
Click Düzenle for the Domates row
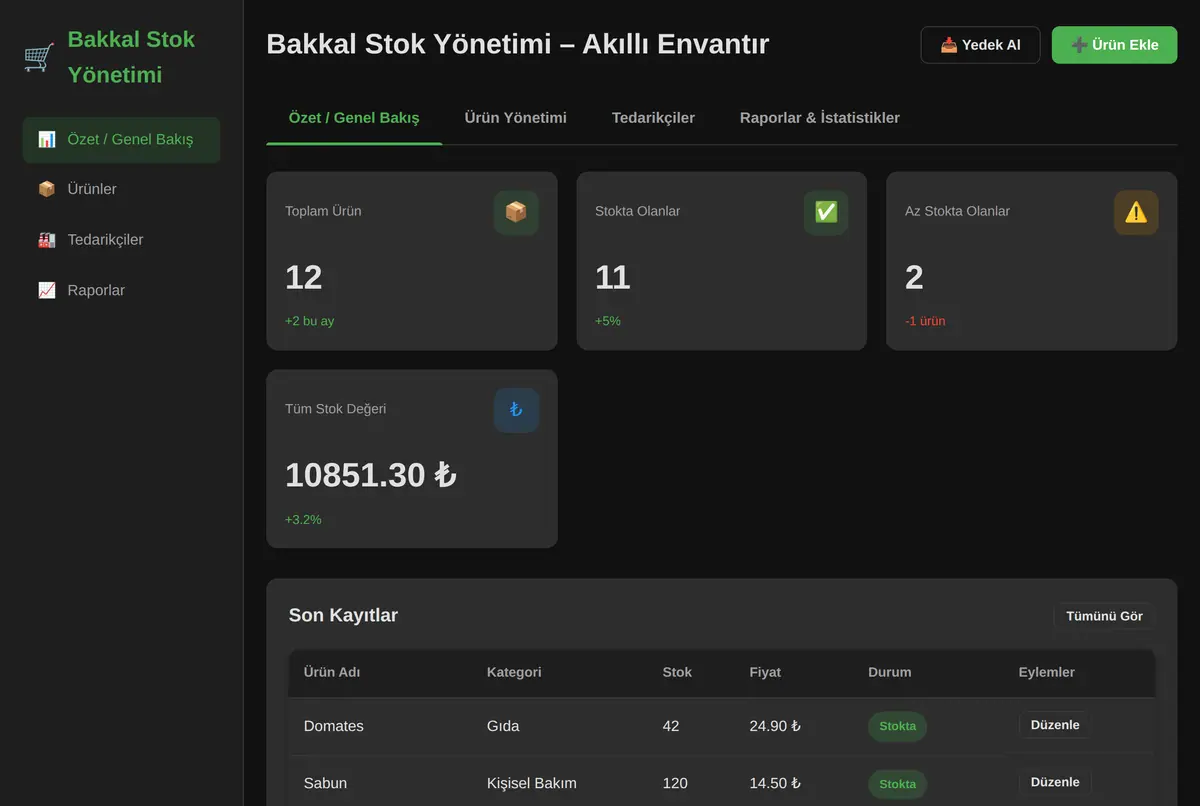coord(1055,725)
